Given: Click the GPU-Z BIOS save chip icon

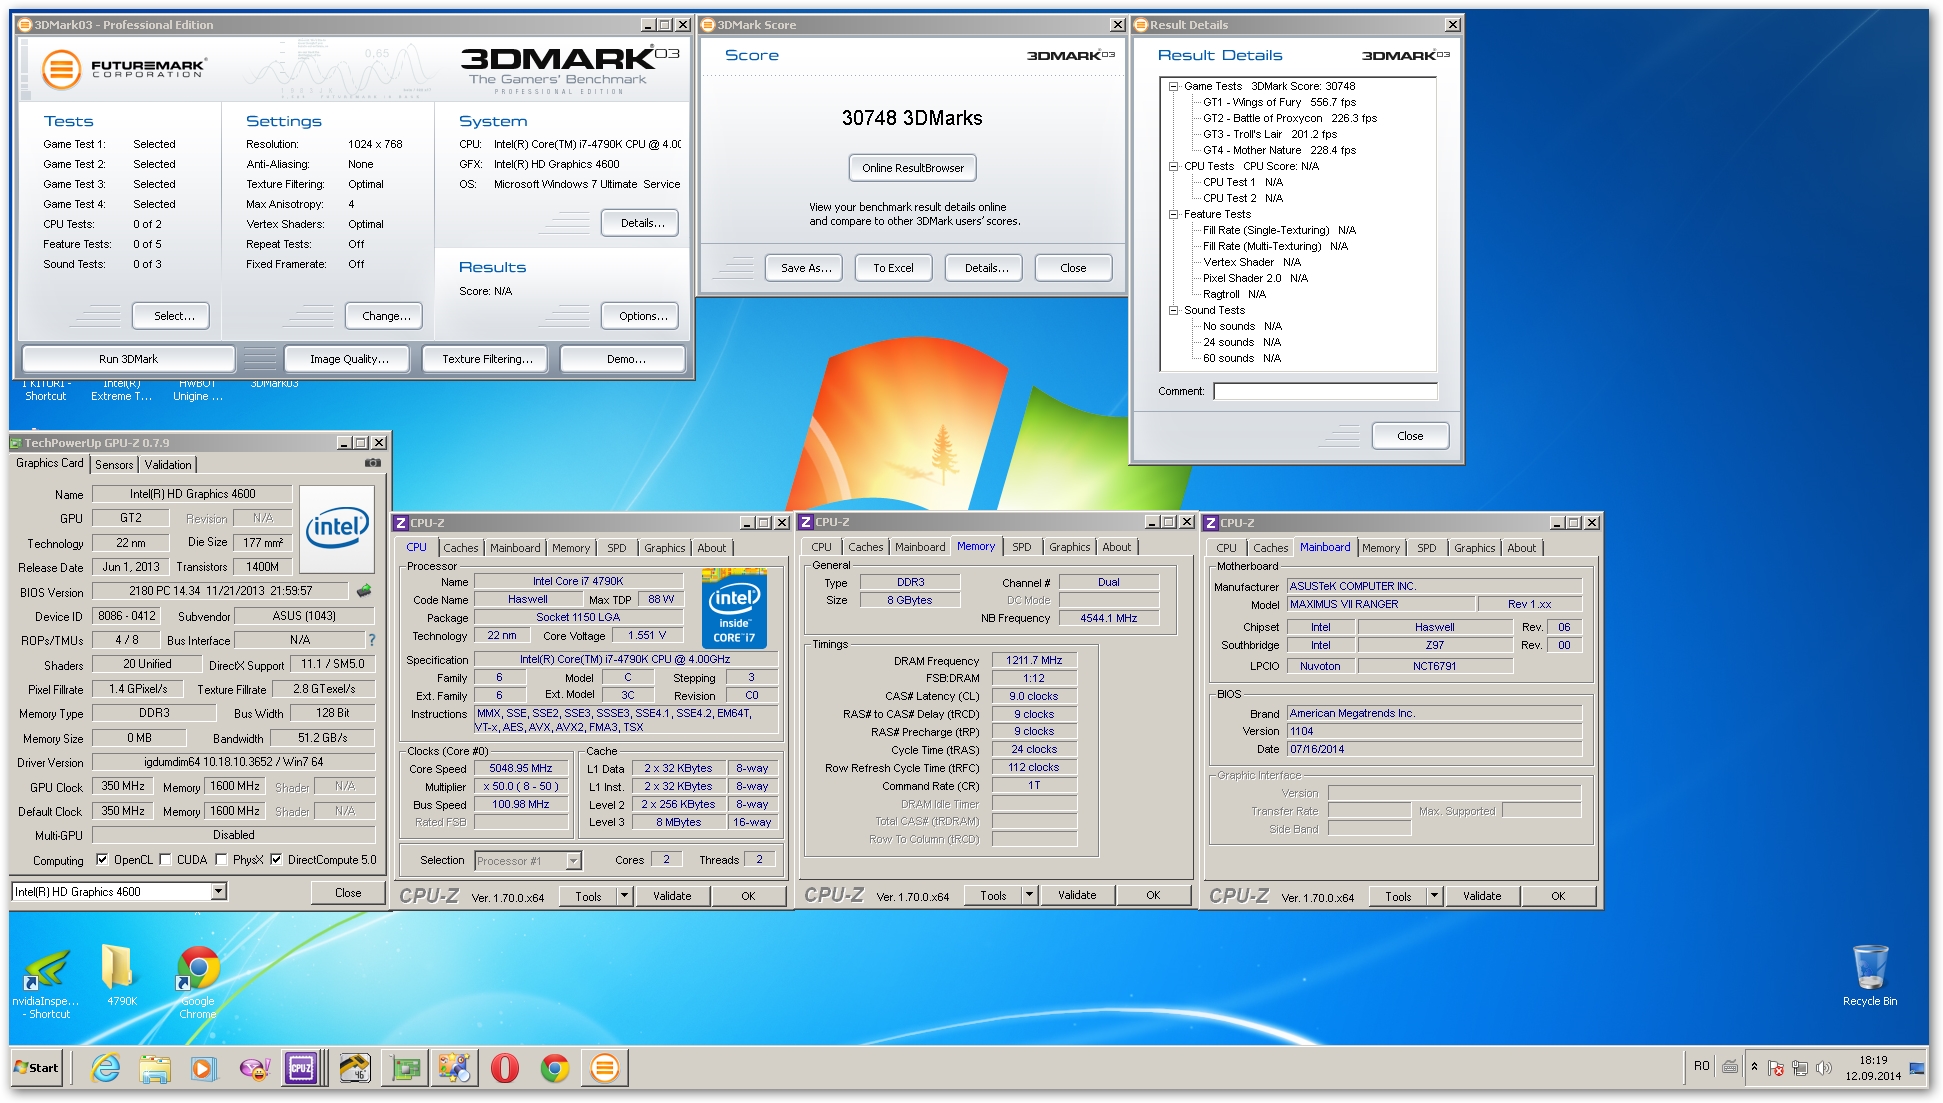Looking at the screenshot, I should pos(364,591).
